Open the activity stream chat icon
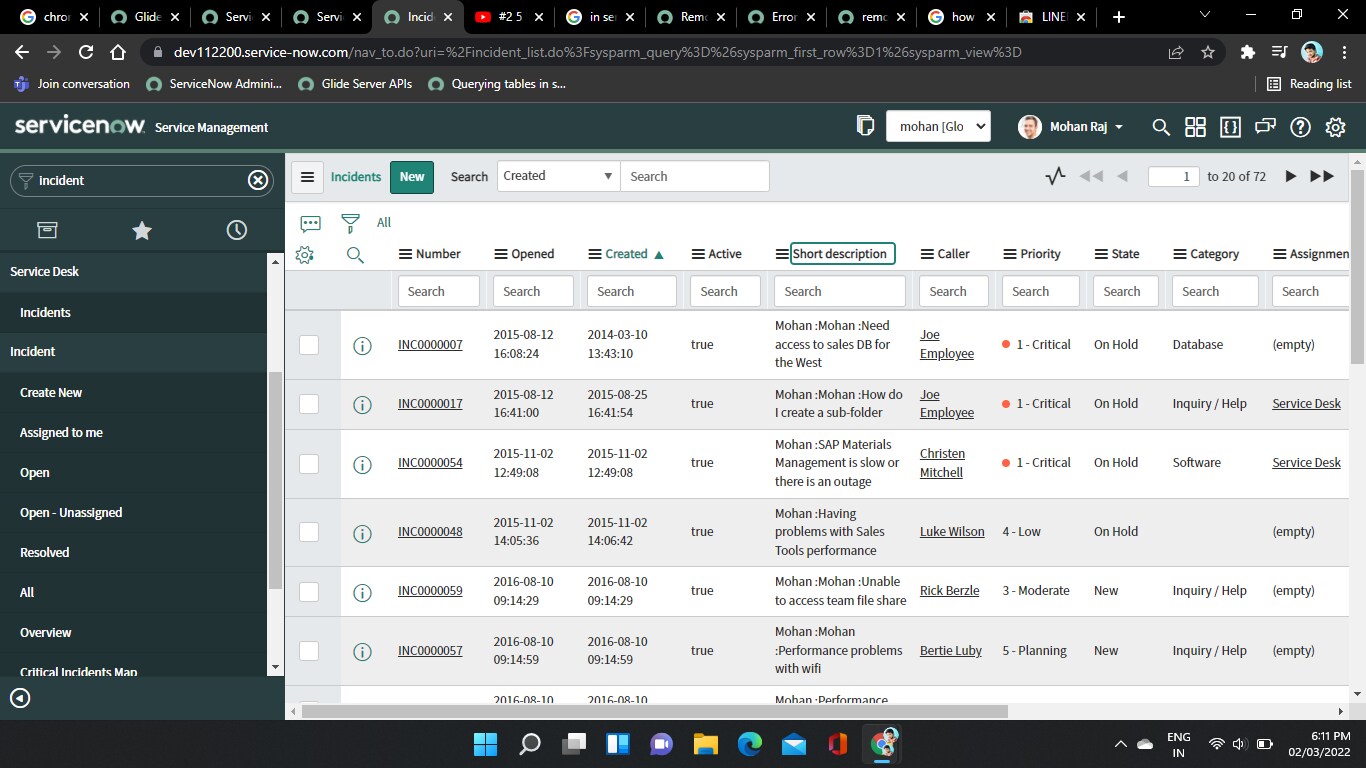The height and width of the screenshot is (768, 1366). [x=310, y=223]
